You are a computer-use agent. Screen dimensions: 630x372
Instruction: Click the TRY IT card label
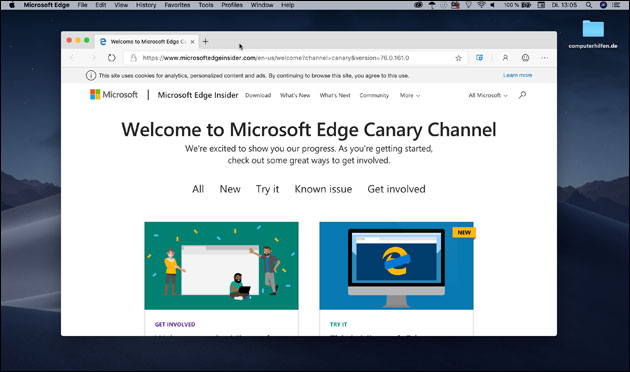pos(338,324)
